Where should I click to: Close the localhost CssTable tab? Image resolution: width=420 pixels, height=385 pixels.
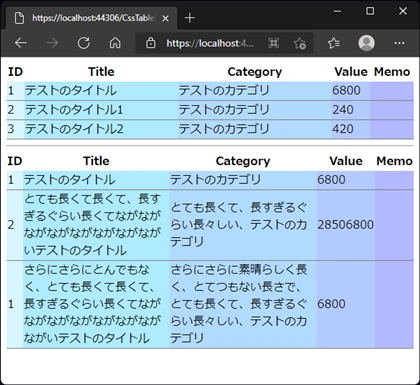tap(165, 18)
